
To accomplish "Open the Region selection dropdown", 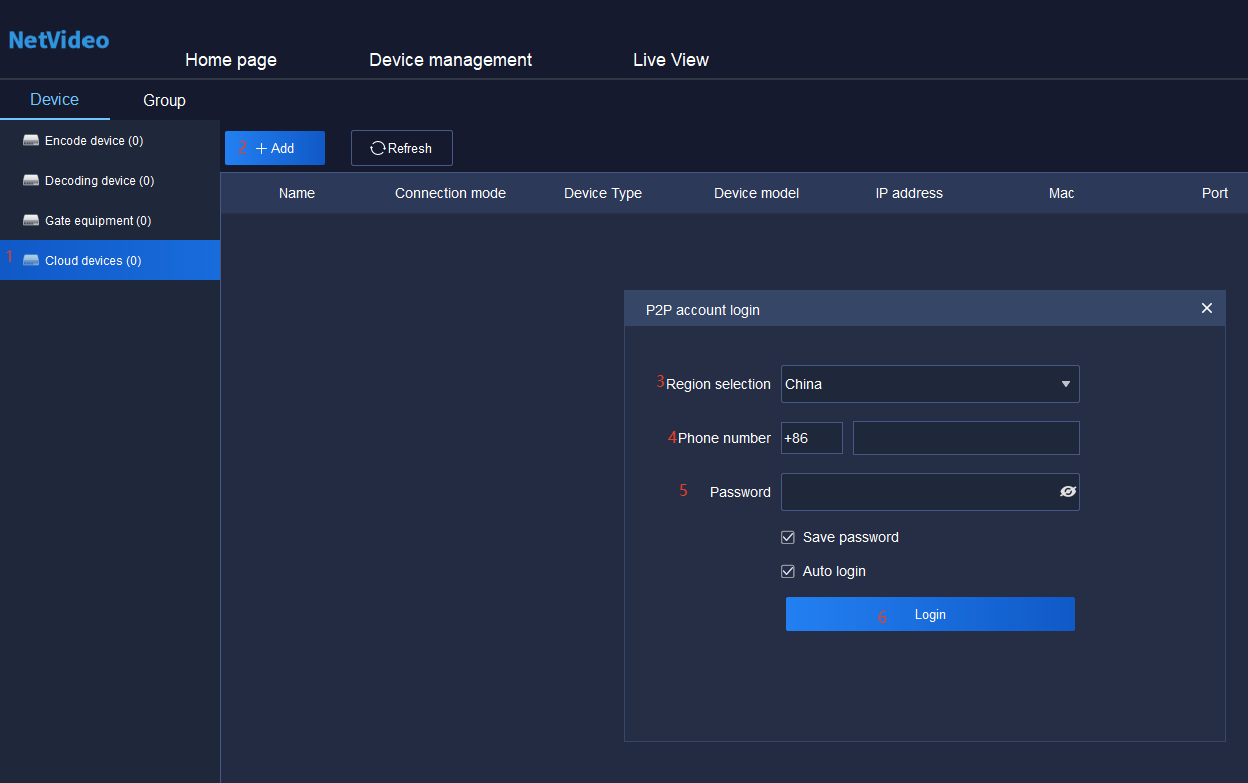I will coord(930,384).
